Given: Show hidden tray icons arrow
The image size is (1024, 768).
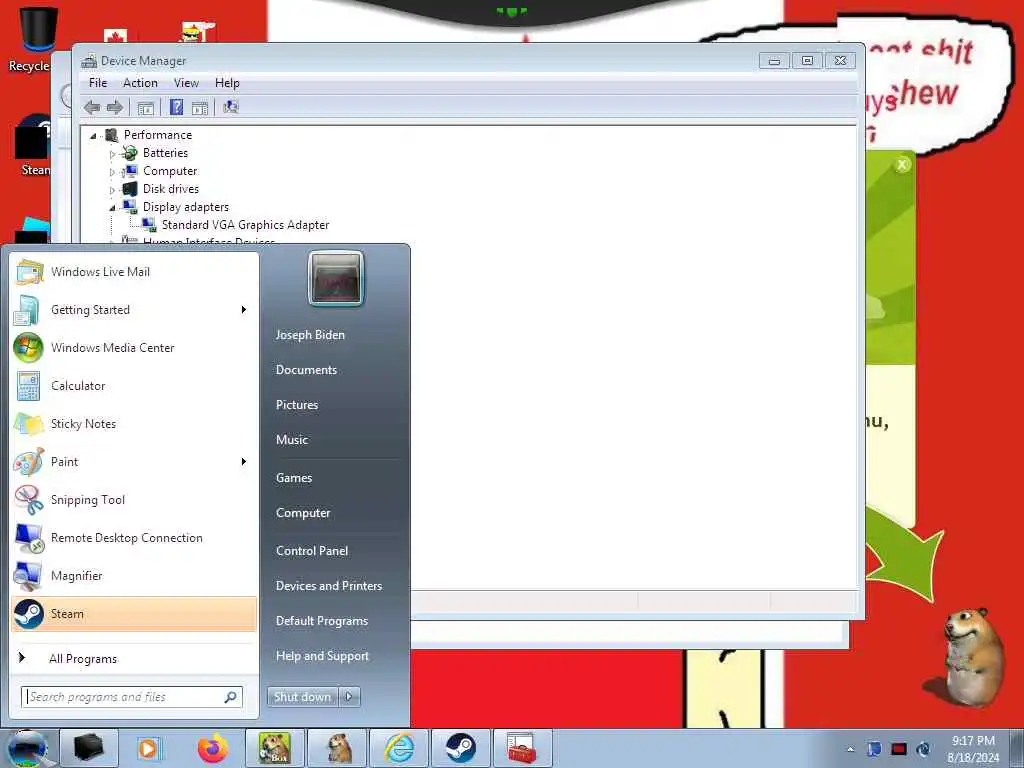Looking at the screenshot, I should (x=850, y=749).
